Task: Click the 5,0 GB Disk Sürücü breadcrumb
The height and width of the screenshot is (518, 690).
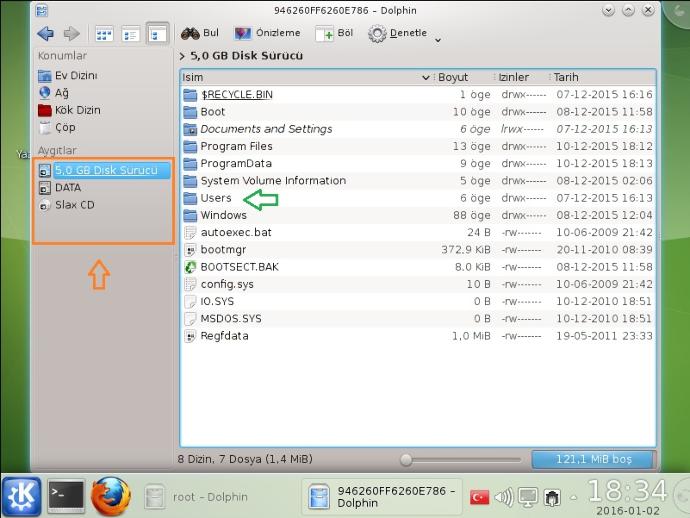Action: pyautogui.click(x=246, y=56)
